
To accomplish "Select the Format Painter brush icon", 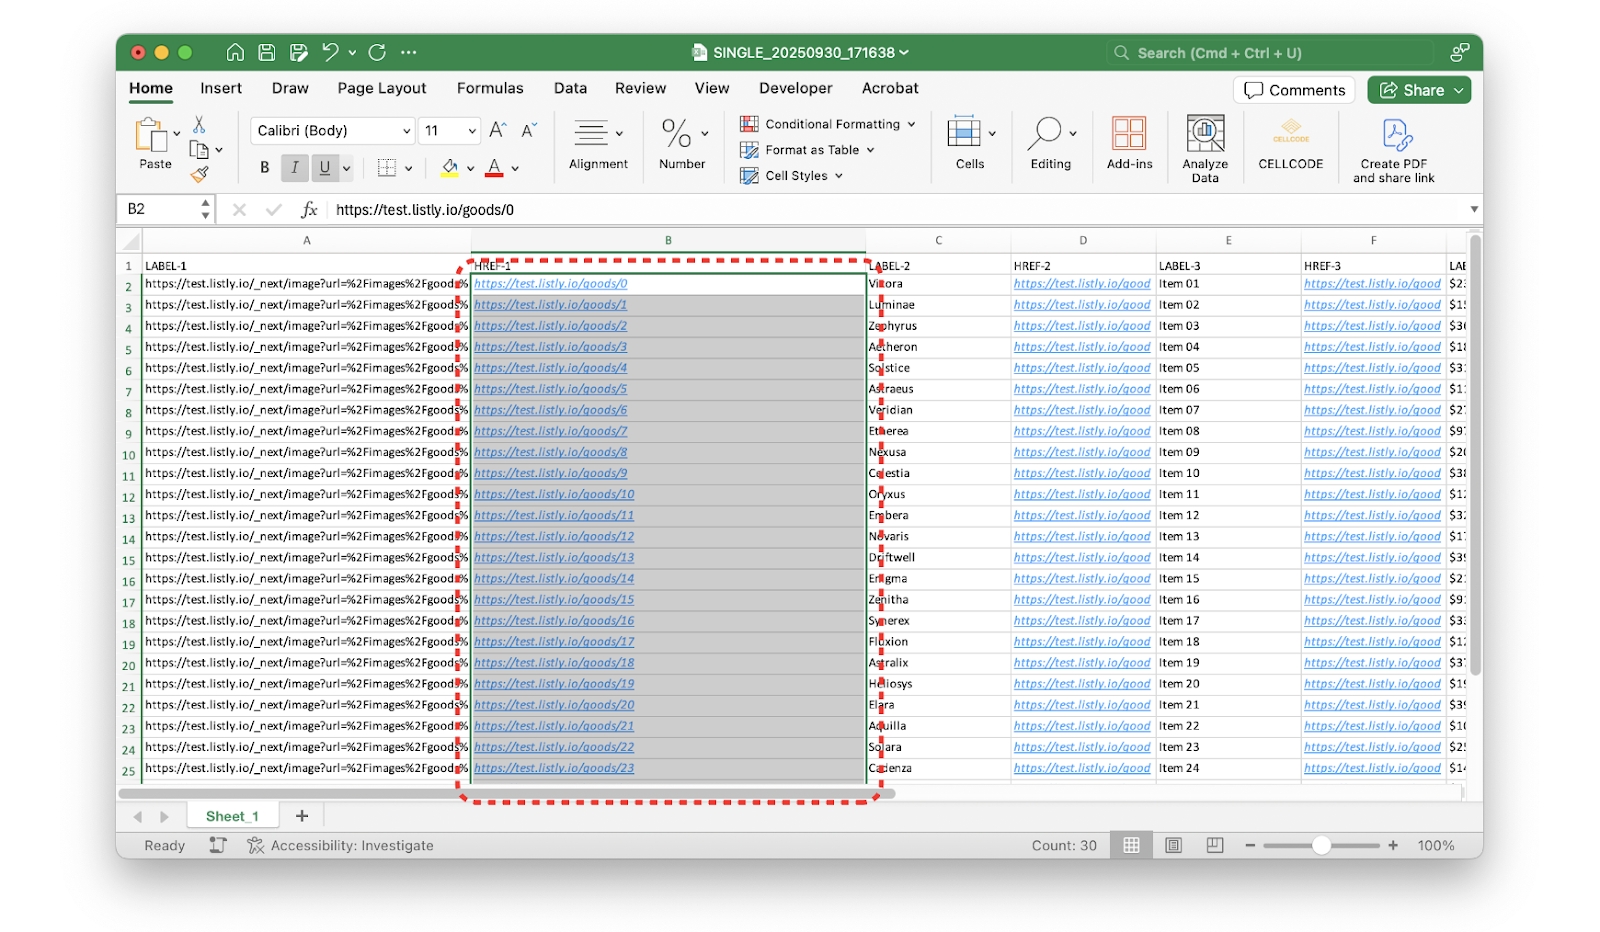I will [200, 175].
